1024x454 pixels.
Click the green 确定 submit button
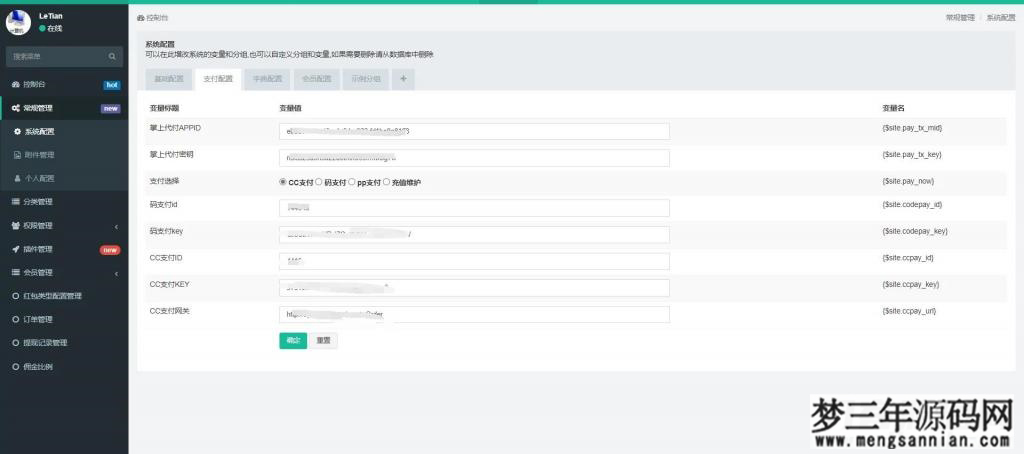point(293,340)
